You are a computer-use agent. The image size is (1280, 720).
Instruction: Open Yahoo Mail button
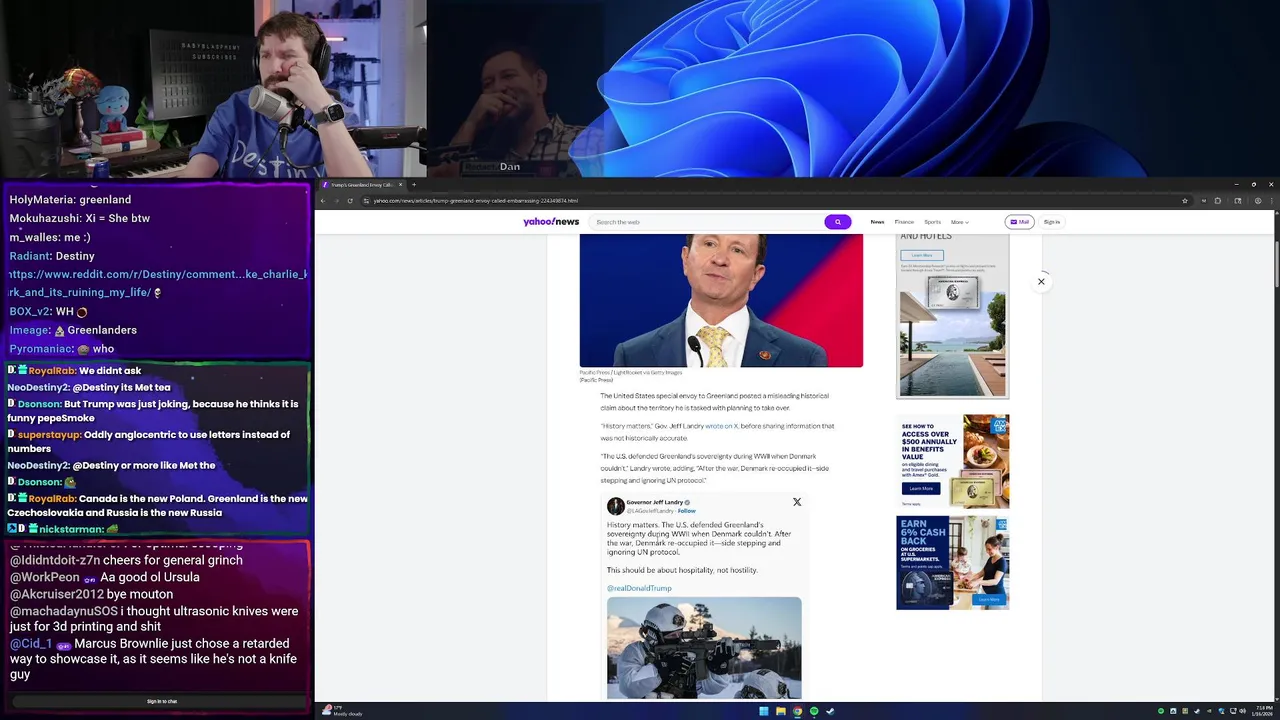(x=1019, y=222)
